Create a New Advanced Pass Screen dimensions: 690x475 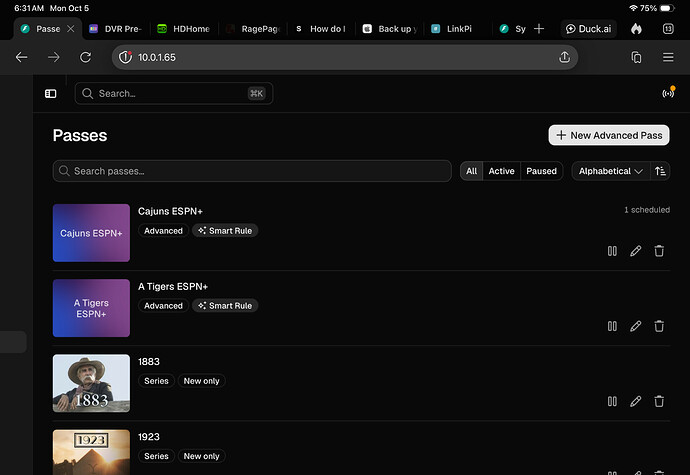[x=609, y=135]
